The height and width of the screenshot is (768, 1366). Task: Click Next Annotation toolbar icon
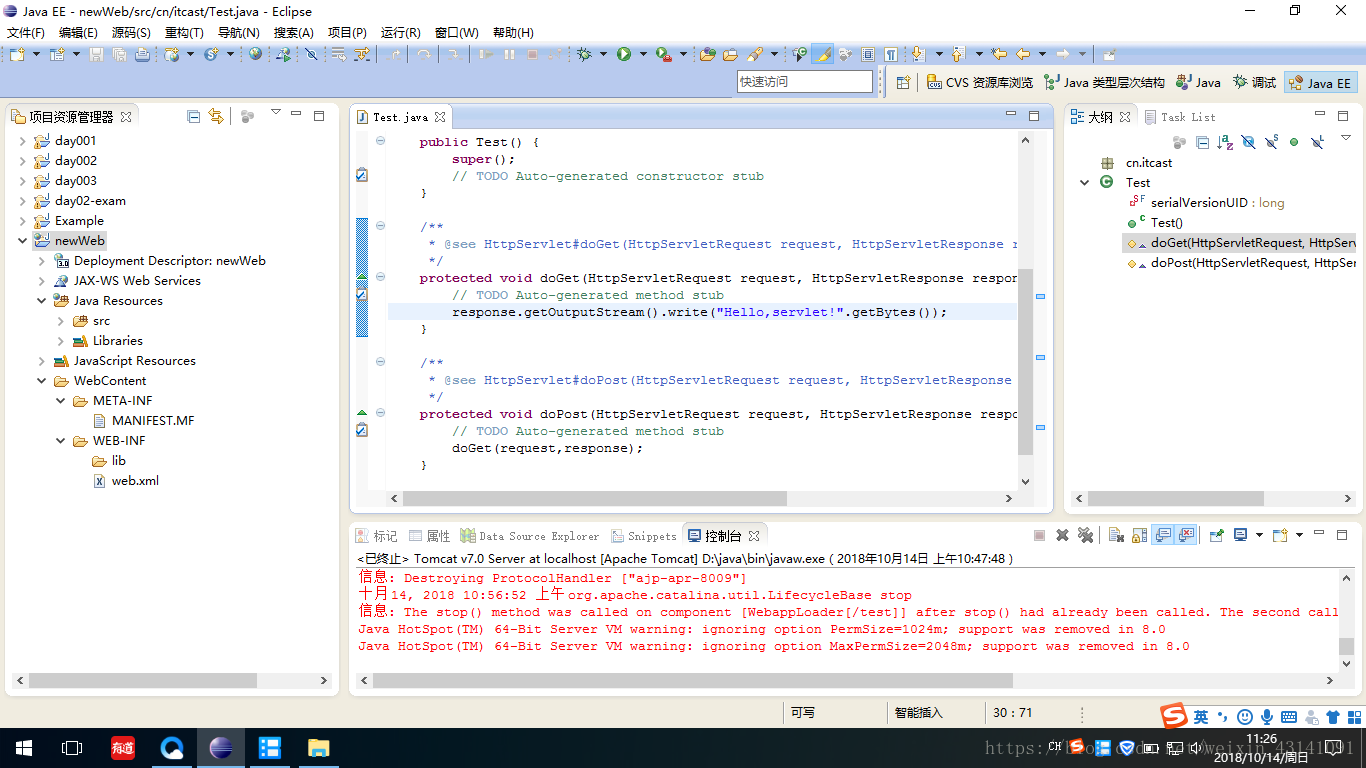918,54
